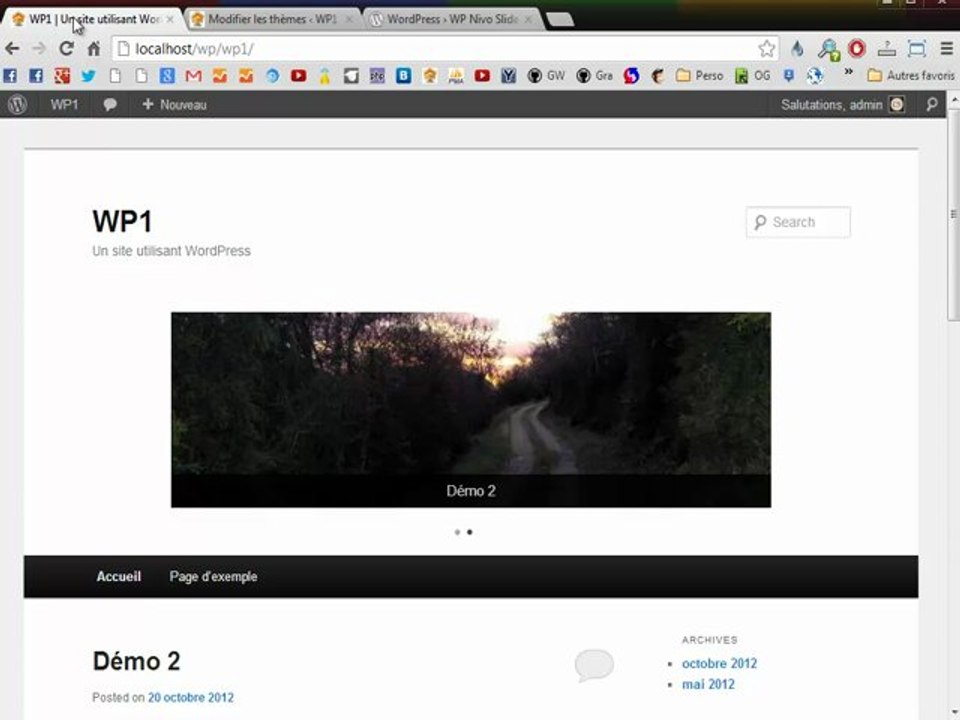Viewport: 960px width, 720px height.
Task: Open the OG bookmark
Action: [752, 76]
